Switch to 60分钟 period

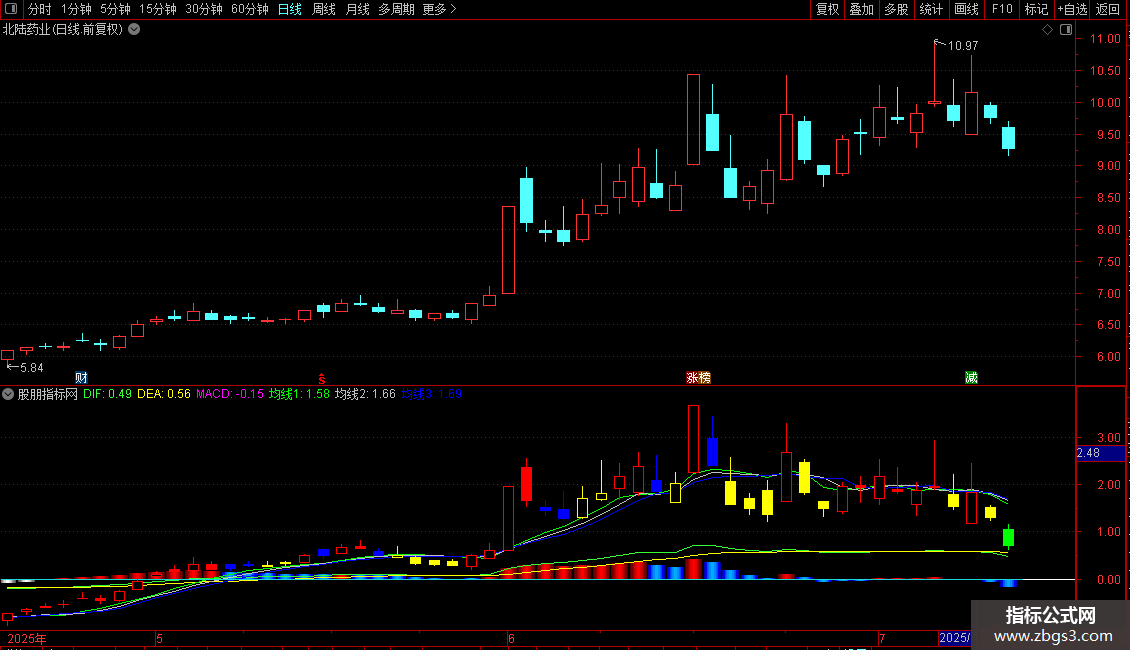[x=250, y=9]
